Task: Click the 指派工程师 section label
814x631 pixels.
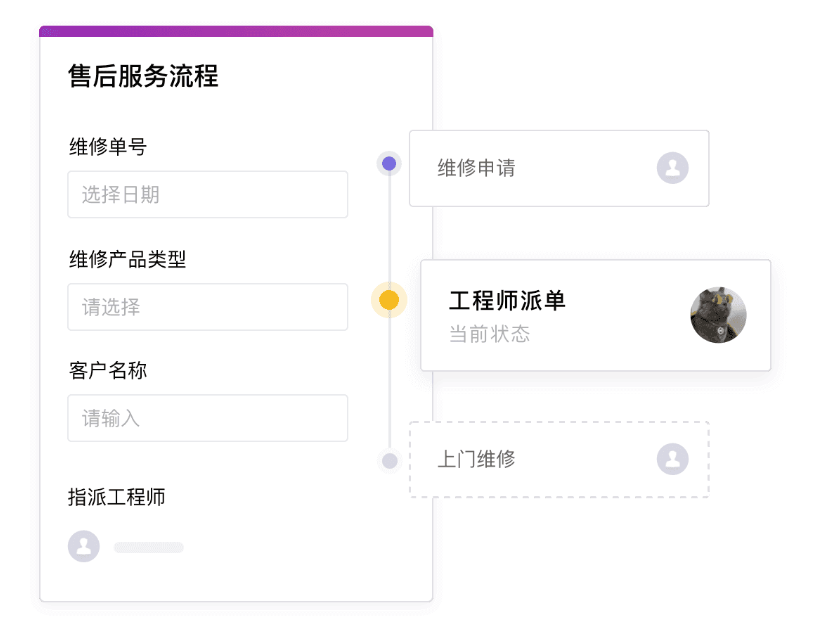Action: (x=117, y=497)
